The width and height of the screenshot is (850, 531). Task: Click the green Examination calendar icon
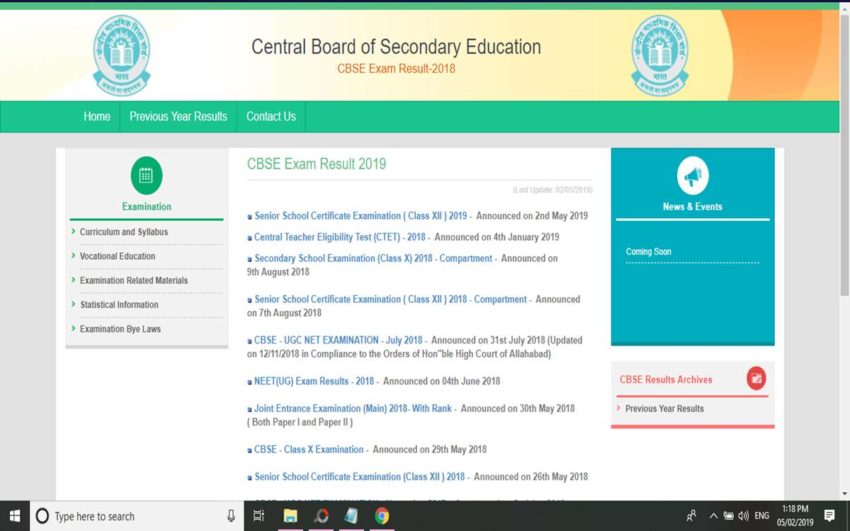(x=146, y=176)
